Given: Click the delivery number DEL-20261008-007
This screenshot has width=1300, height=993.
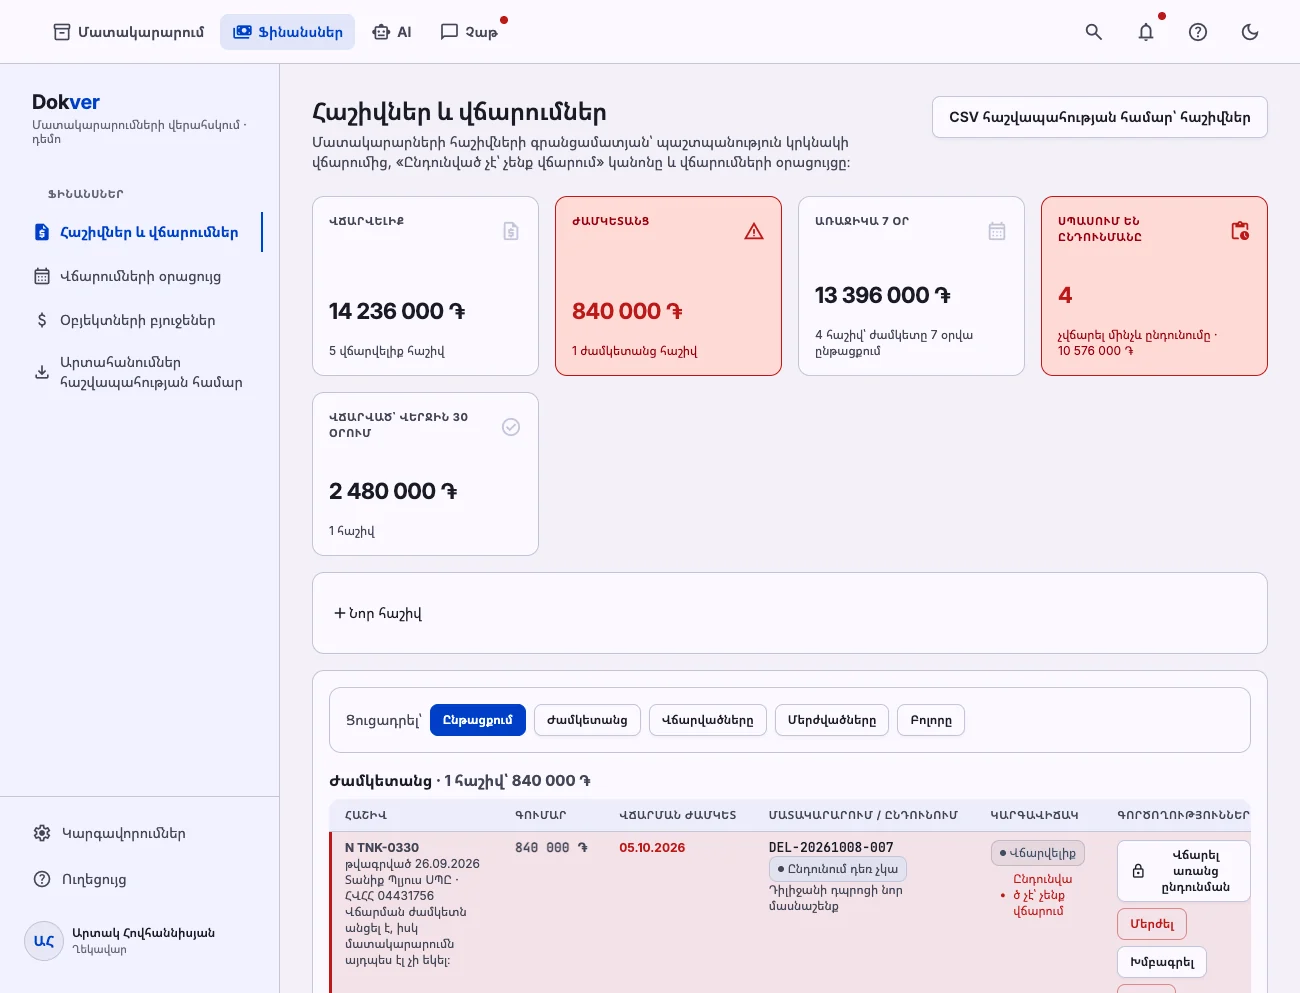Looking at the screenshot, I should [x=831, y=847].
